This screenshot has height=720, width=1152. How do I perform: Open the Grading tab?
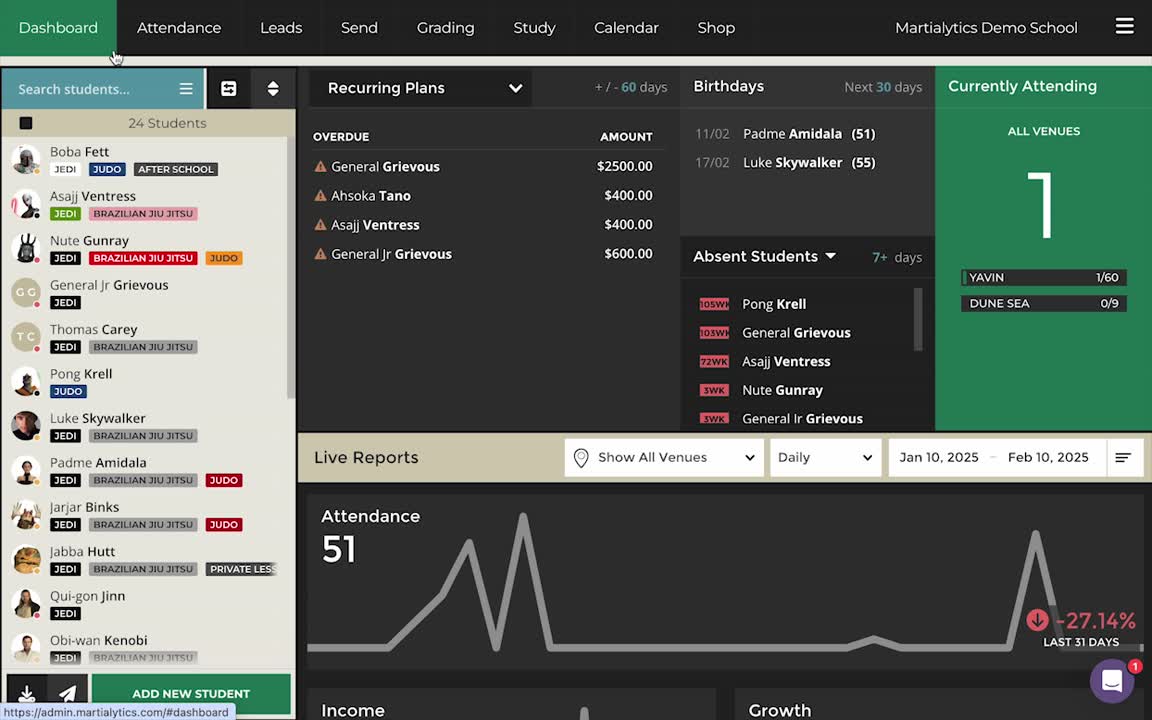click(445, 28)
